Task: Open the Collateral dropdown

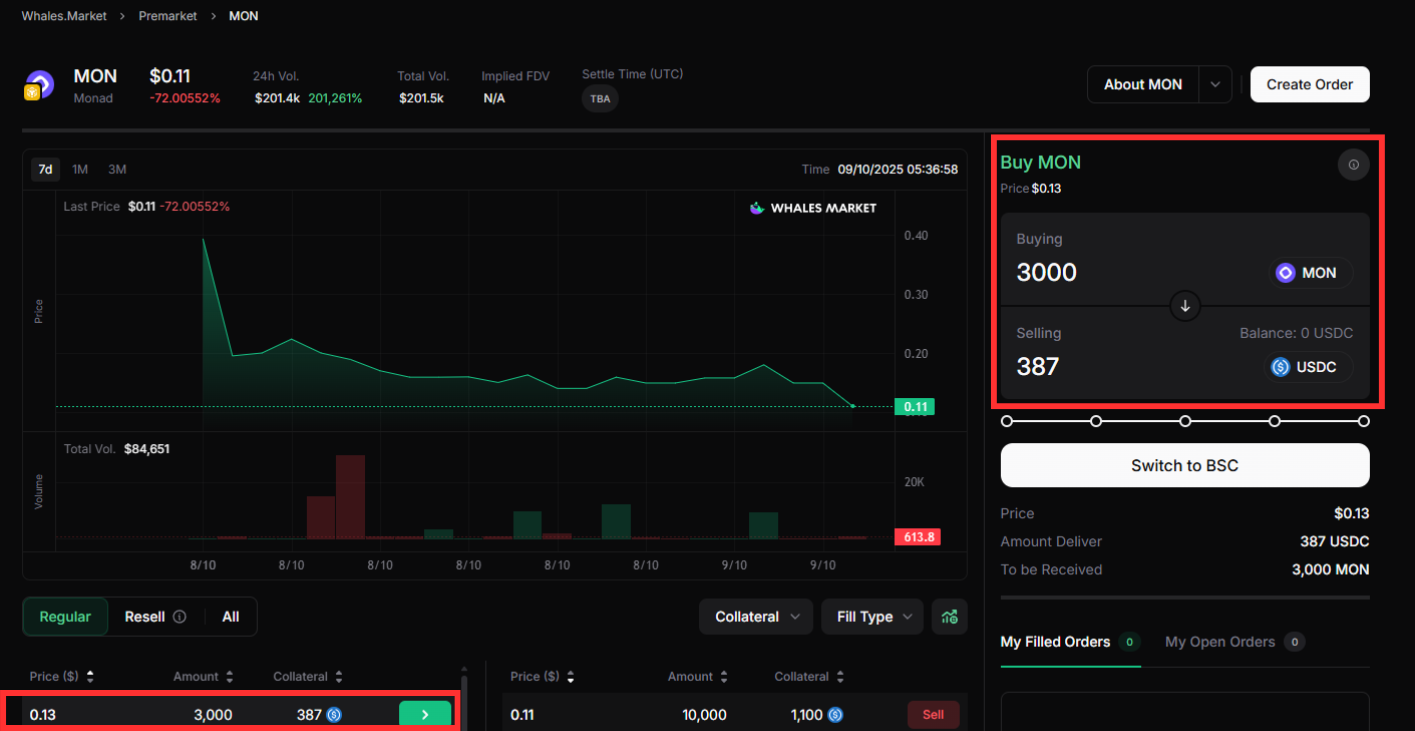Action: [757, 617]
